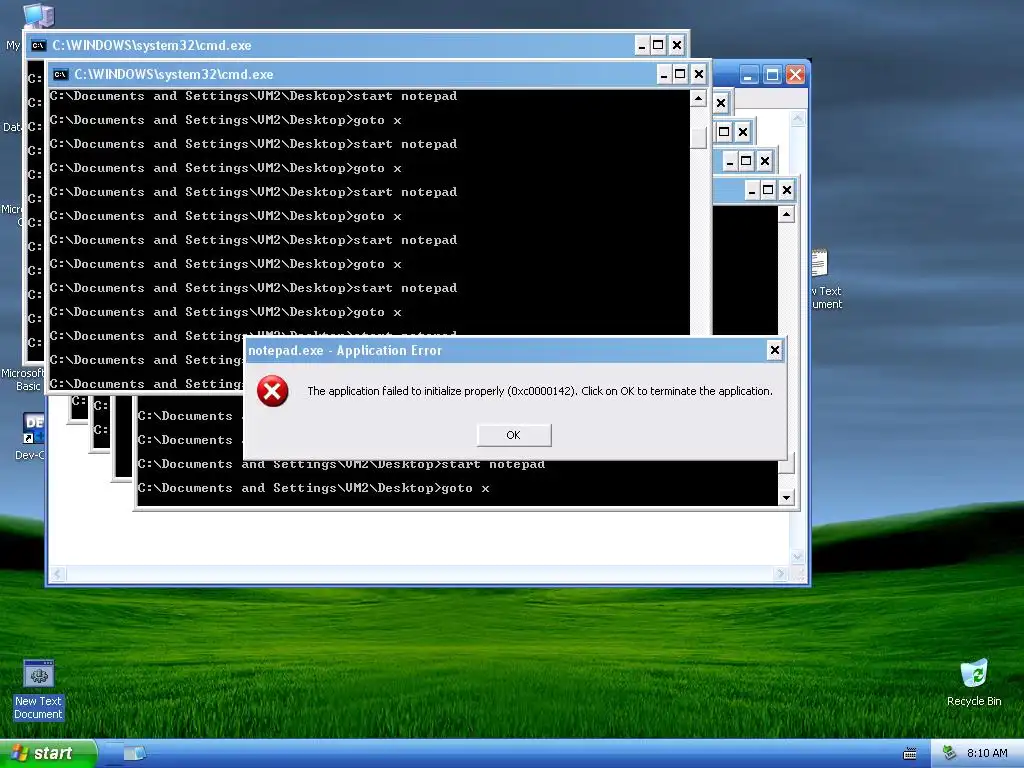The width and height of the screenshot is (1024, 768).
Task: Close the rear cmd.exe window behind the front one
Action: pyautogui.click(x=677, y=45)
